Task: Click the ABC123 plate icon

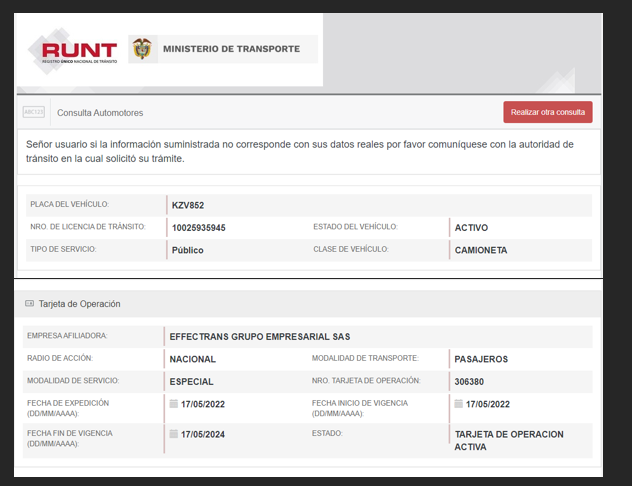Action: (34, 112)
